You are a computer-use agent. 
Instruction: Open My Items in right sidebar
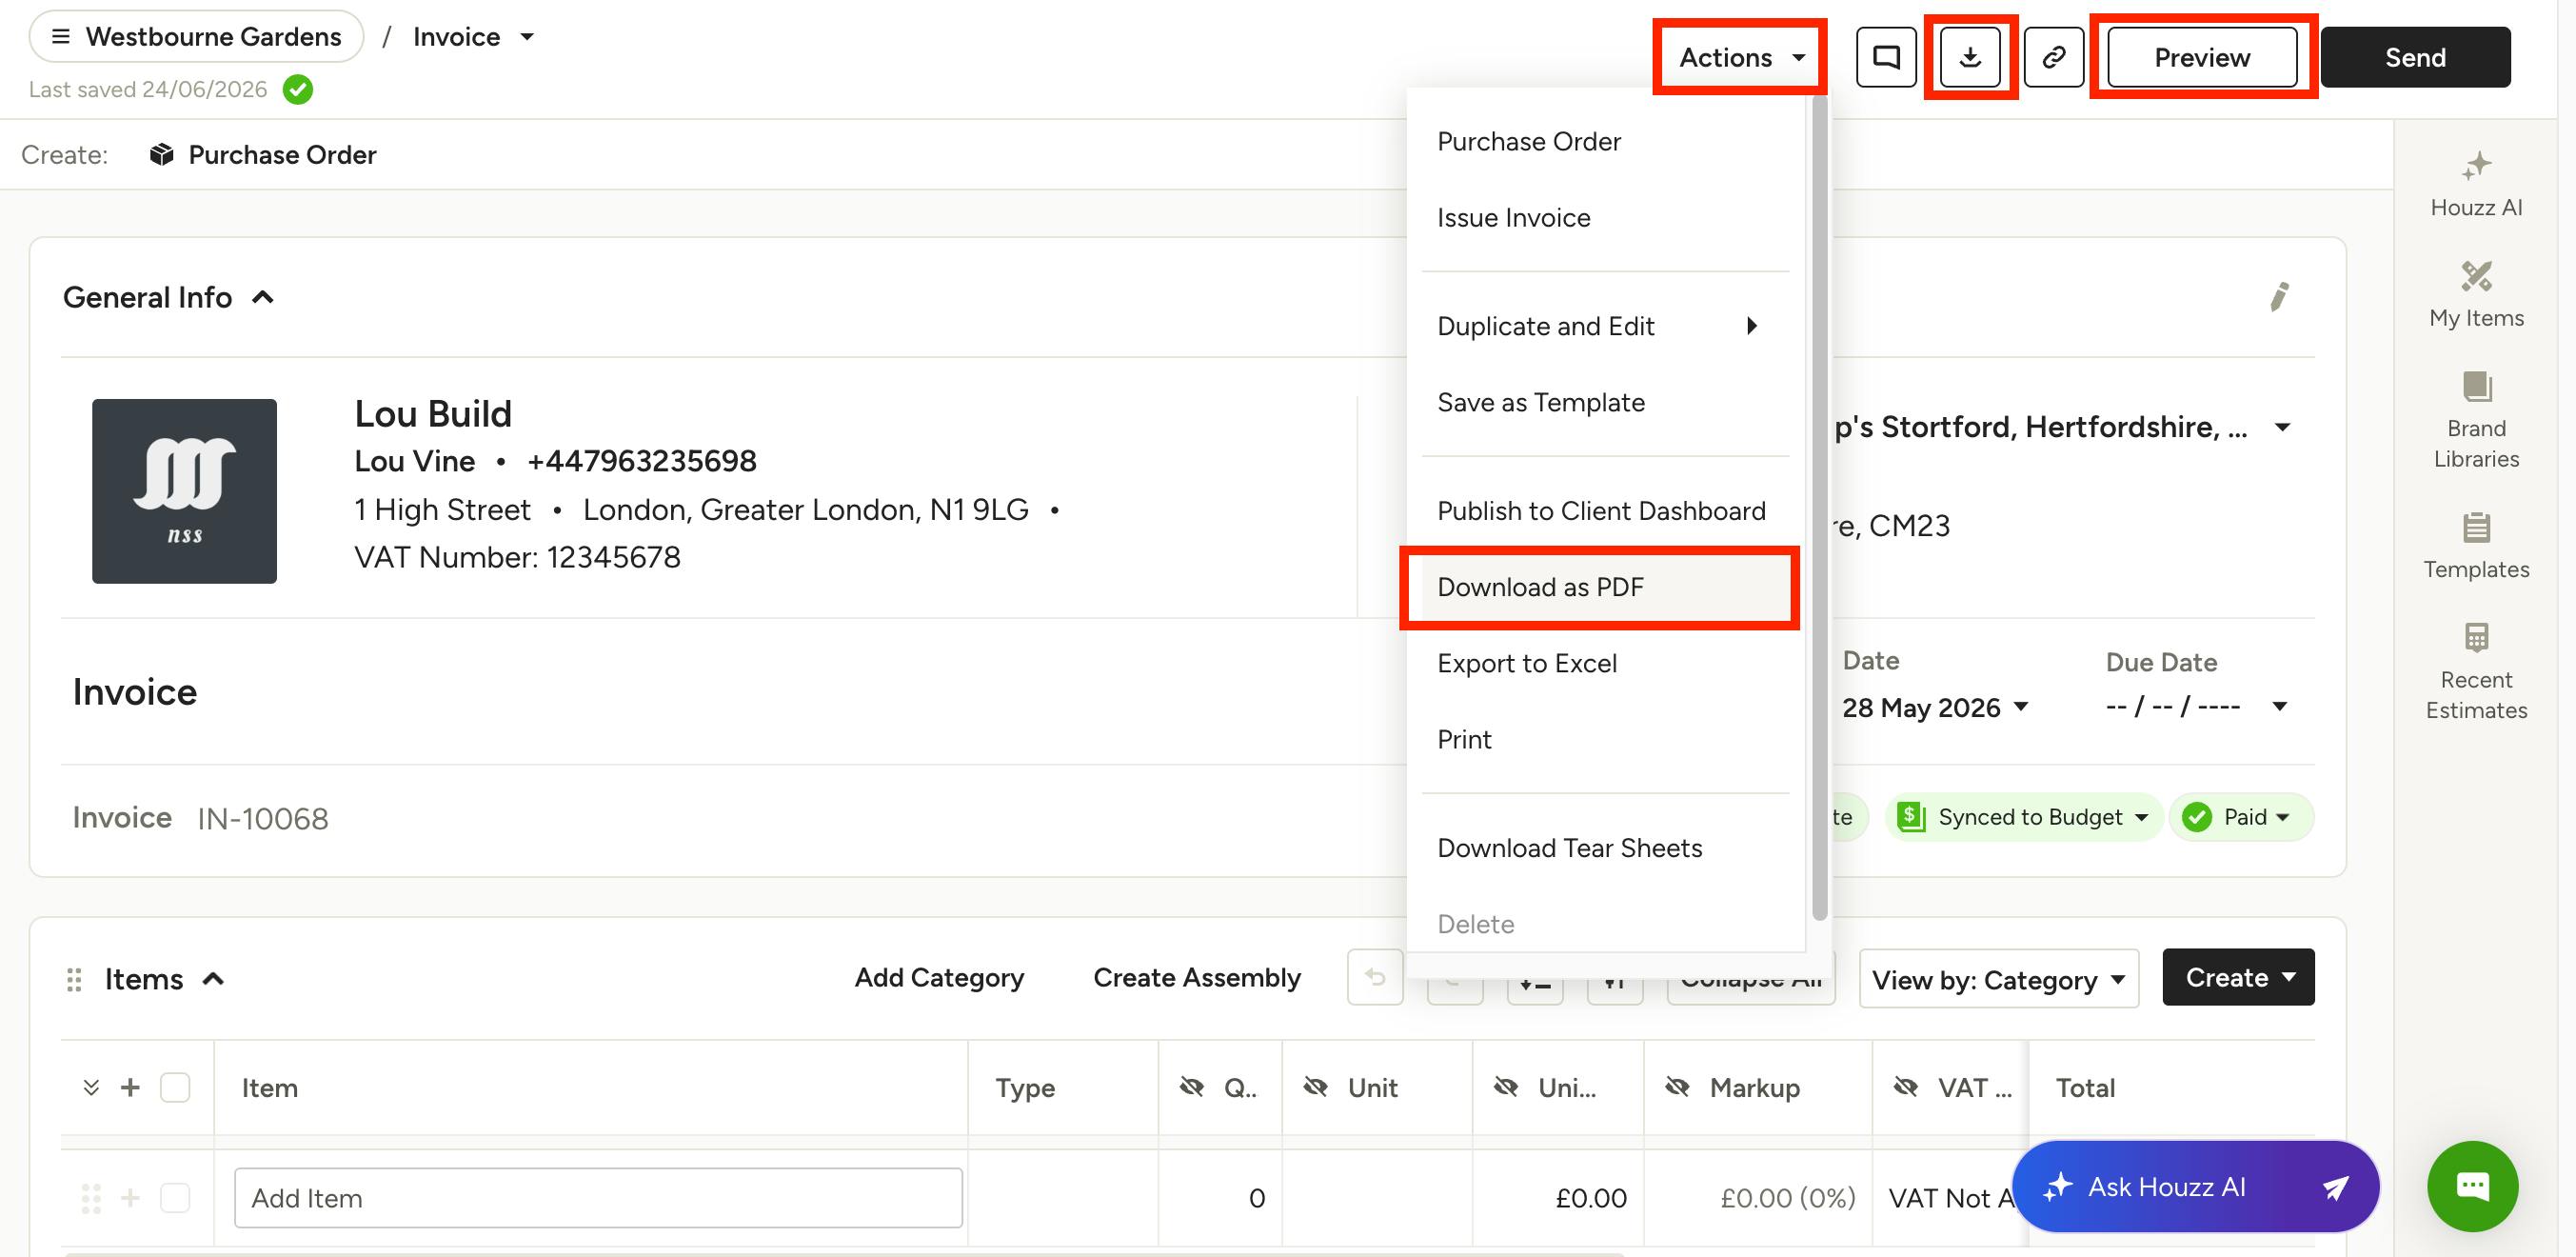click(x=2476, y=295)
